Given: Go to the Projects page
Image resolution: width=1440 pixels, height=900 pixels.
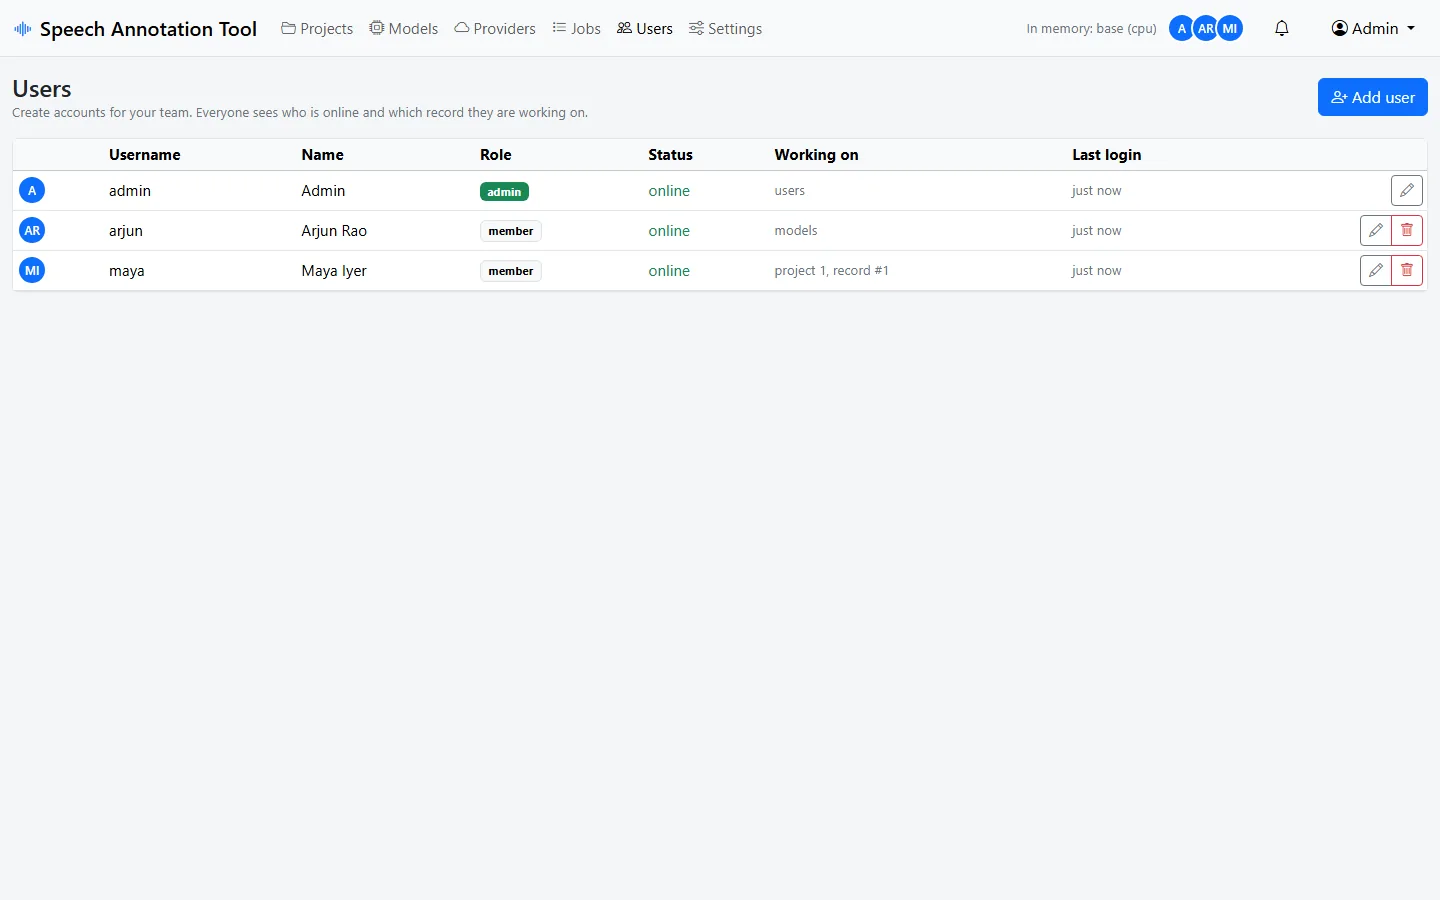Looking at the screenshot, I should pyautogui.click(x=317, y=29).
